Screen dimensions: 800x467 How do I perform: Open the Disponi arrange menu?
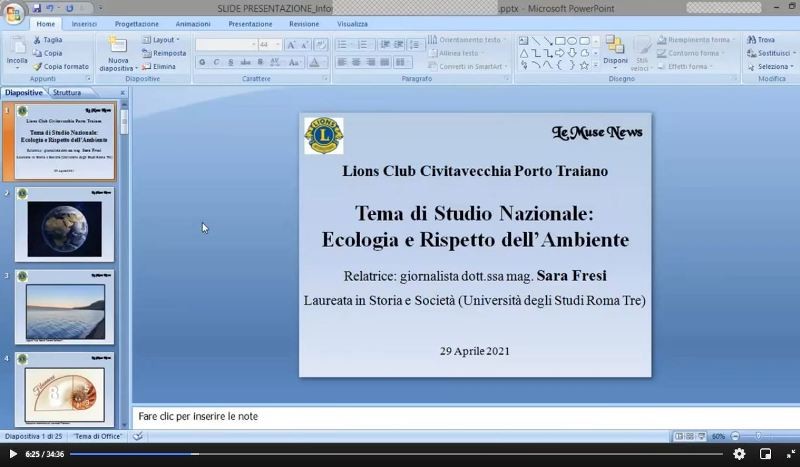pyautogui.click(x=615, y=53)
